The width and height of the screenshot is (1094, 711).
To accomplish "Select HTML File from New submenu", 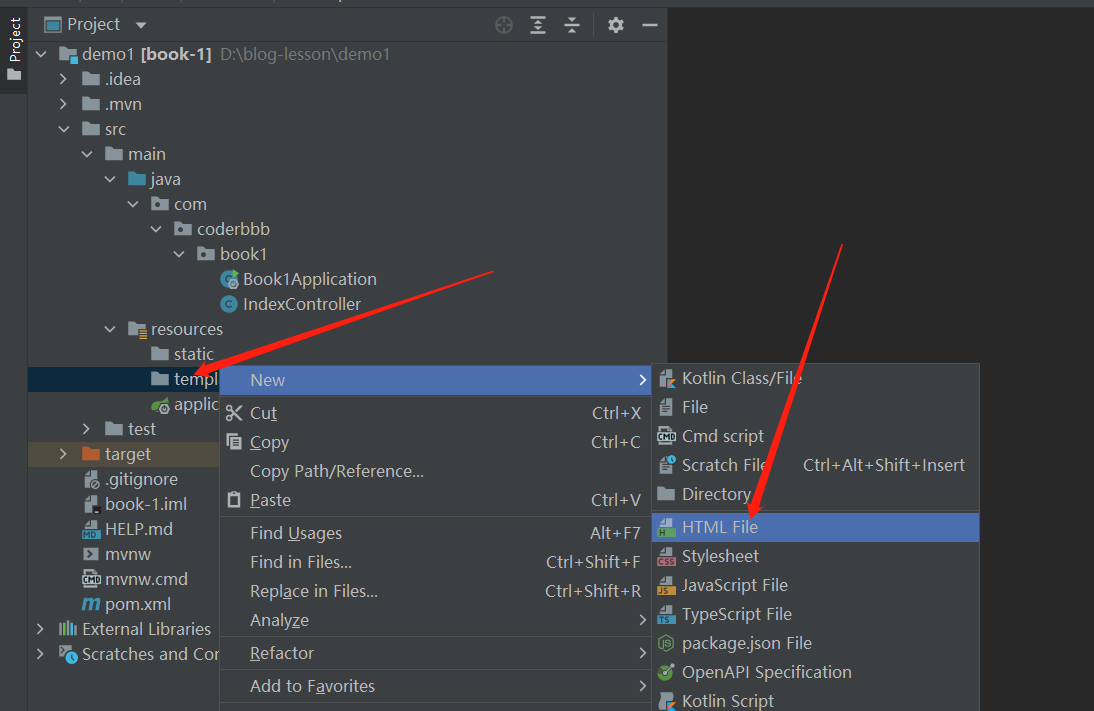I will (720, 527).
